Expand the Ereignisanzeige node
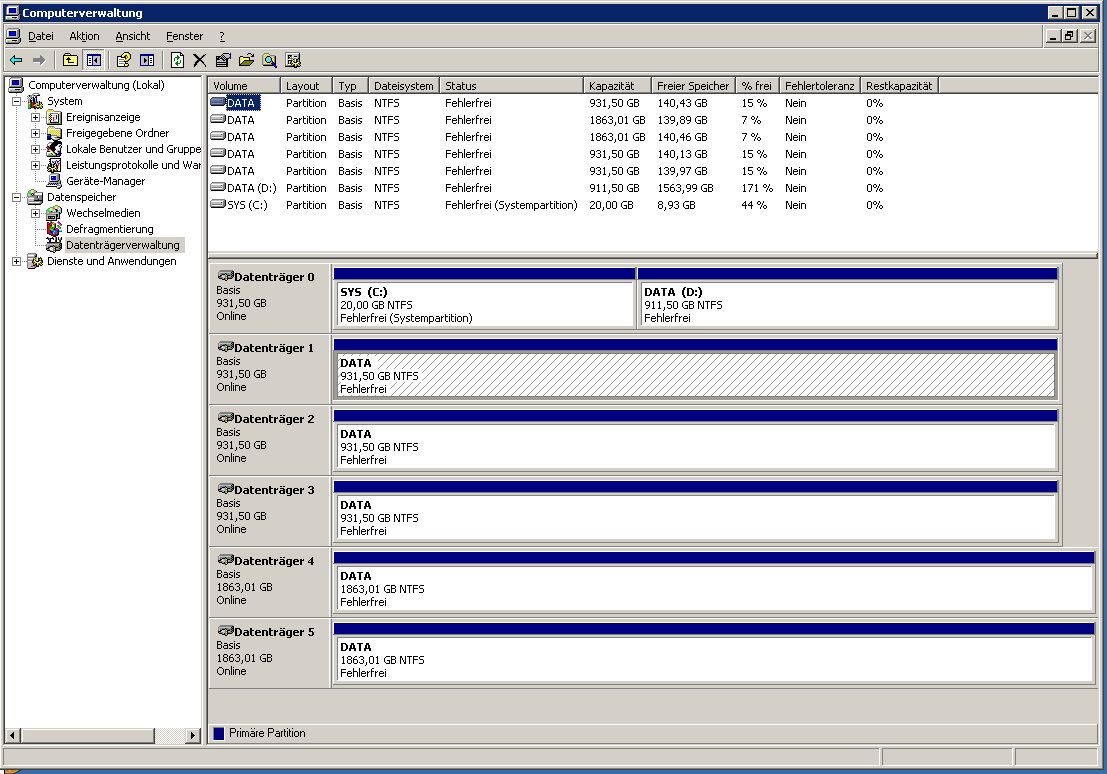 pyautogui.click(x=35, y=117)
